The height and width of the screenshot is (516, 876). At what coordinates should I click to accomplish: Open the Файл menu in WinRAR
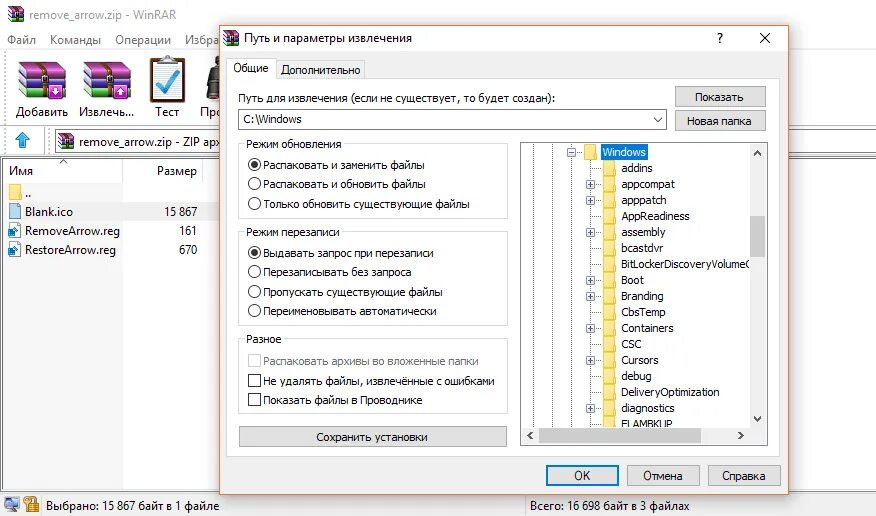[21, 40]
